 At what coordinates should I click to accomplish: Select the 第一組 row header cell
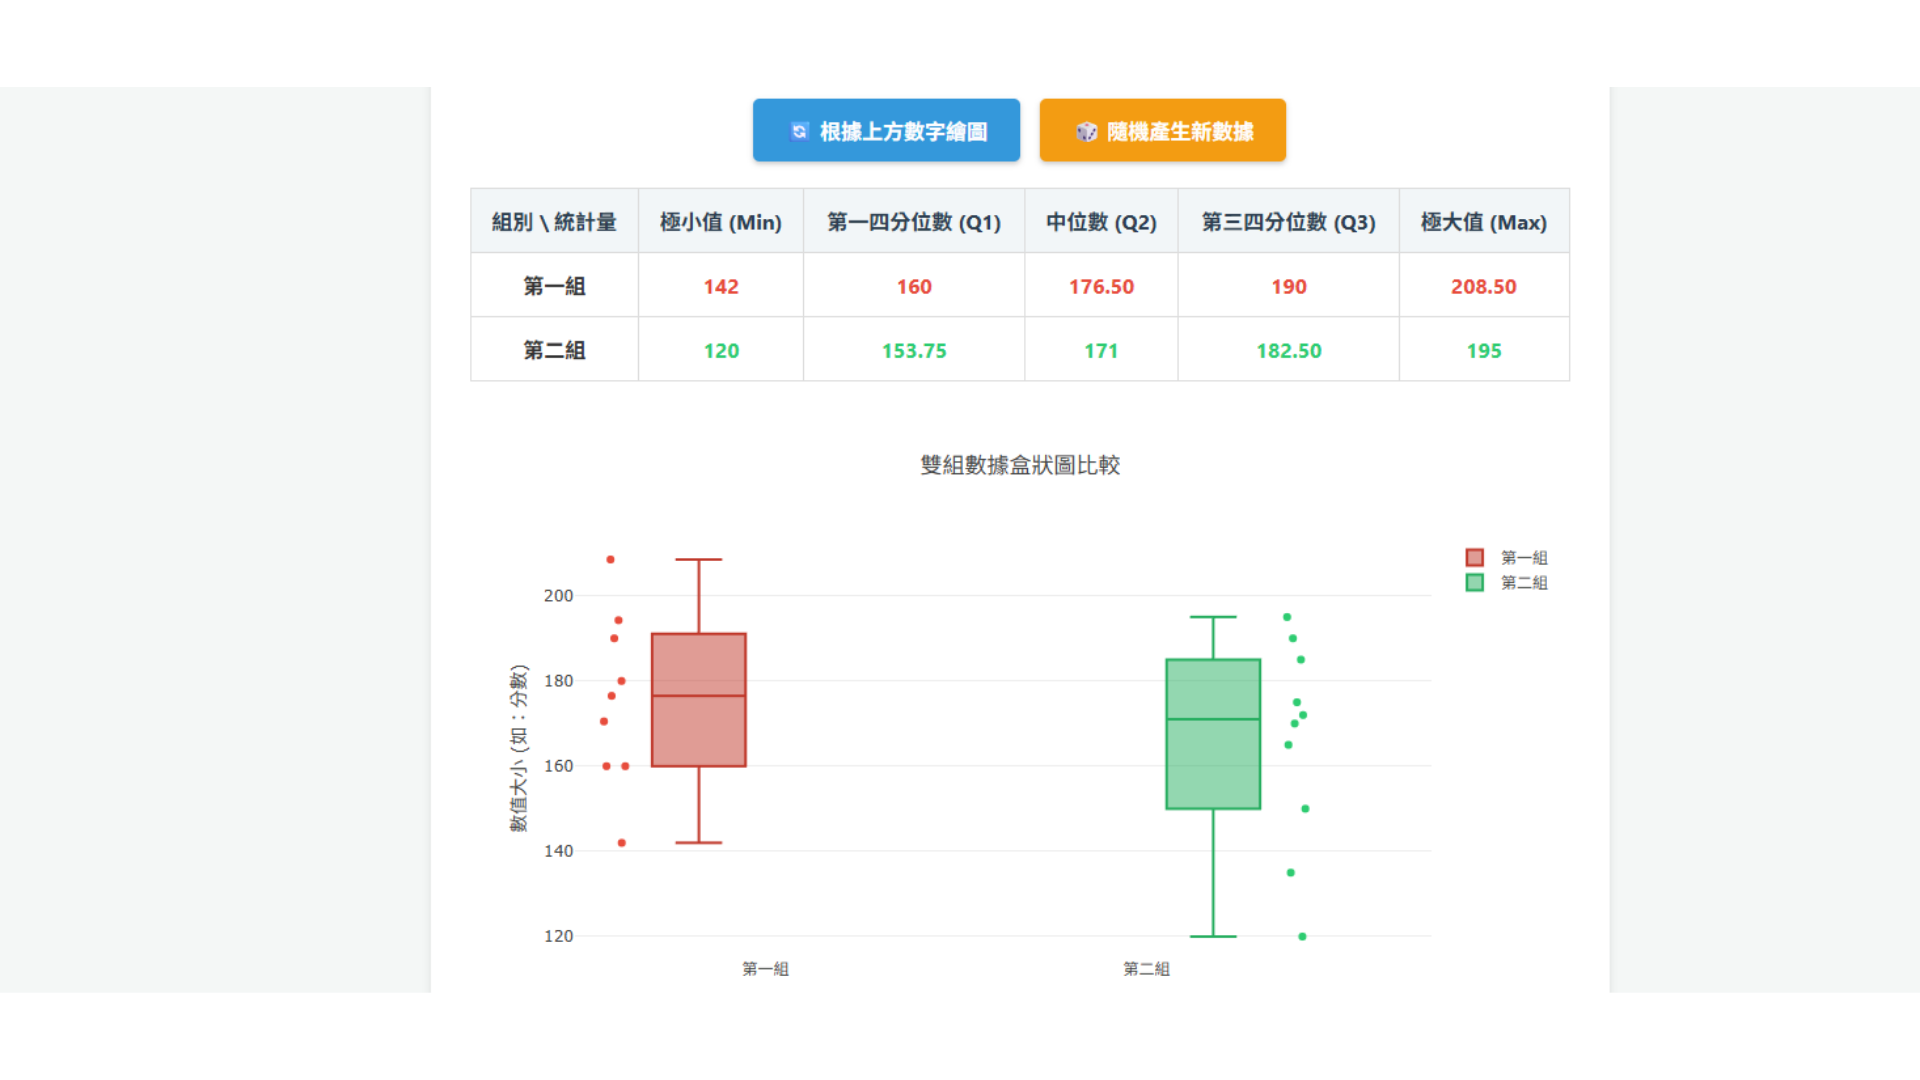tap(554, 286)
